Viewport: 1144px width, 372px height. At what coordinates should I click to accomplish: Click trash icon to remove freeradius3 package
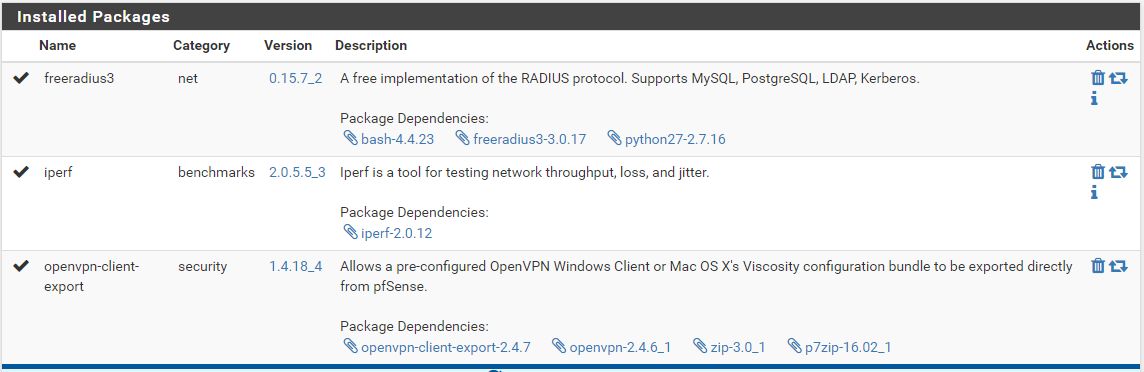1097,78
